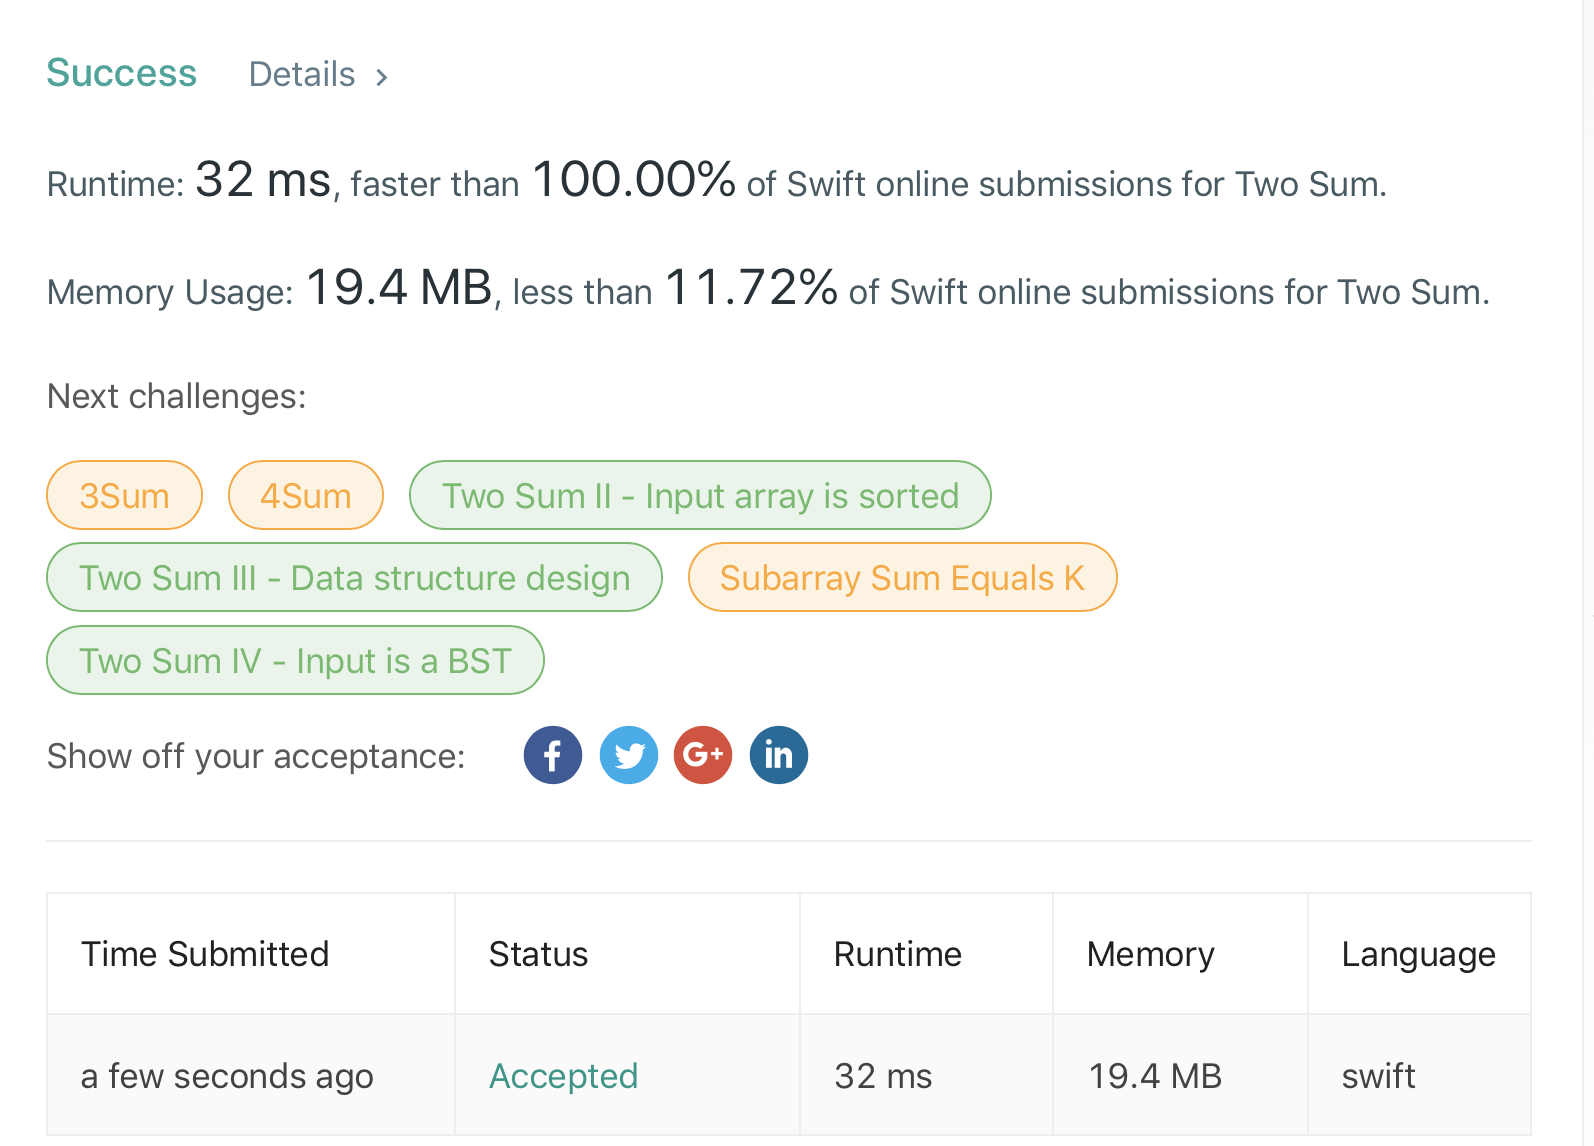The height and width of the screenshot is (1146, 1594).
Task: Share acceptance on LinkedIn
Action: 778,755
